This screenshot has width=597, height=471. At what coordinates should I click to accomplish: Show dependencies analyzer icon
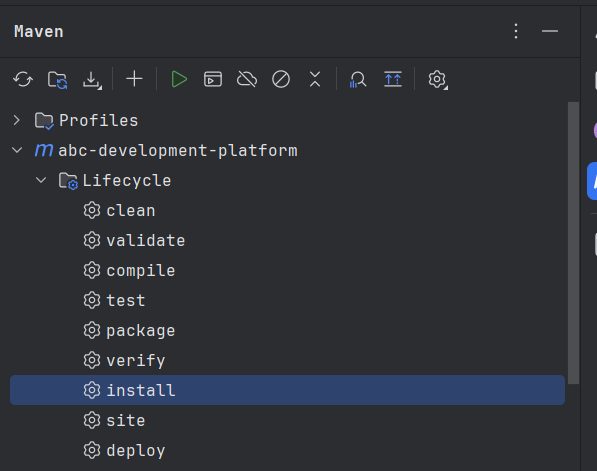[358, 80]
